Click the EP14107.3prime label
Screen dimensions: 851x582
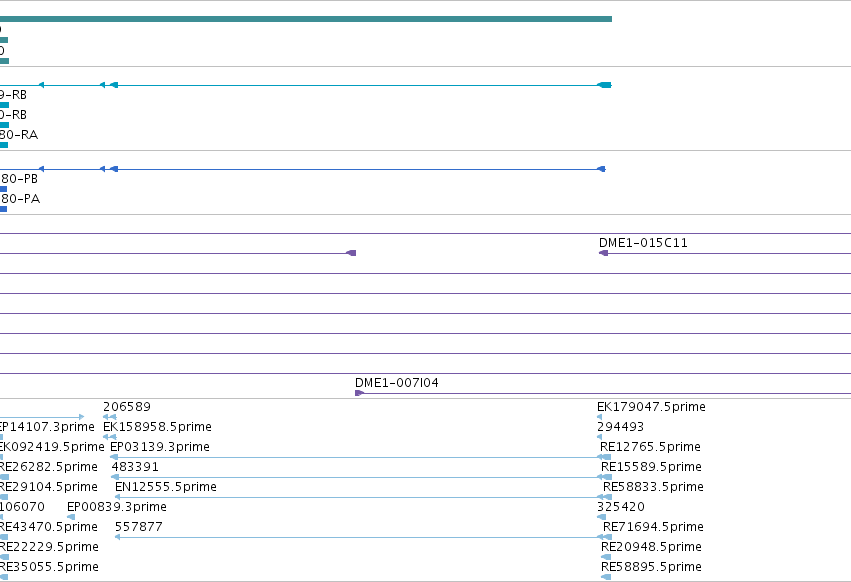point(47,427)
